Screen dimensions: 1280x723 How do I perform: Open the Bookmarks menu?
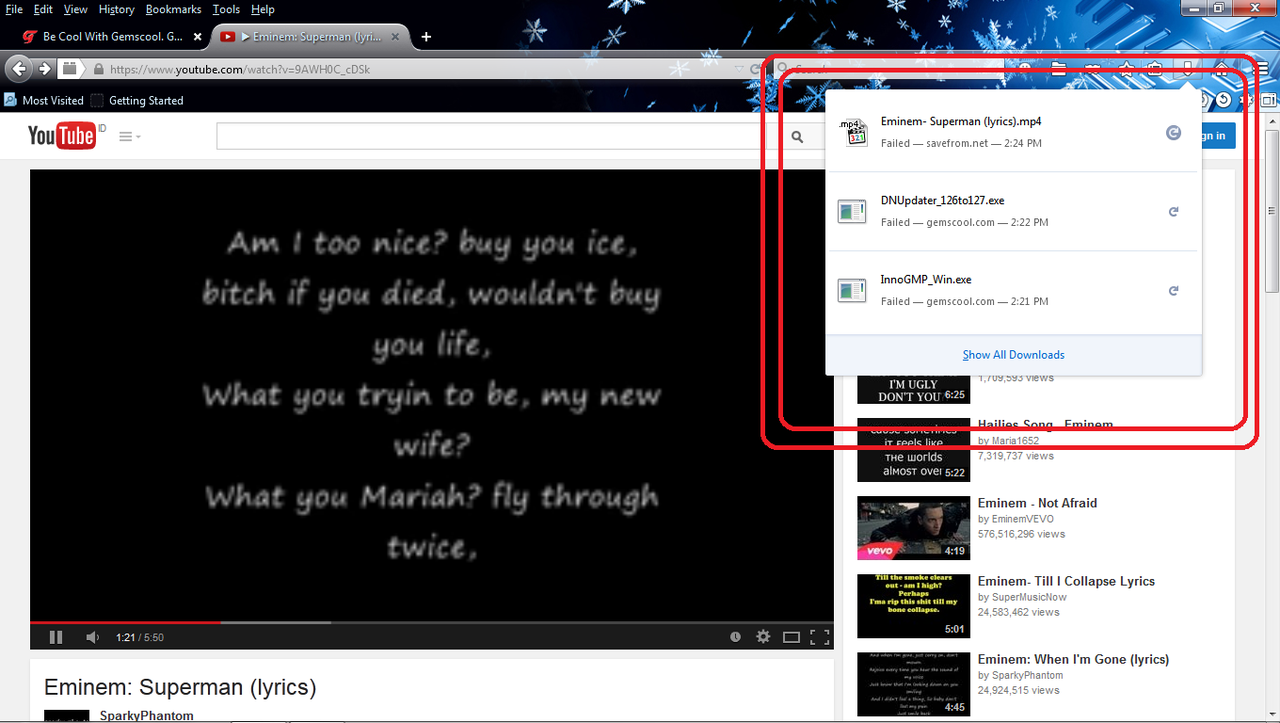pyautogui.click(x=173, y=9)
